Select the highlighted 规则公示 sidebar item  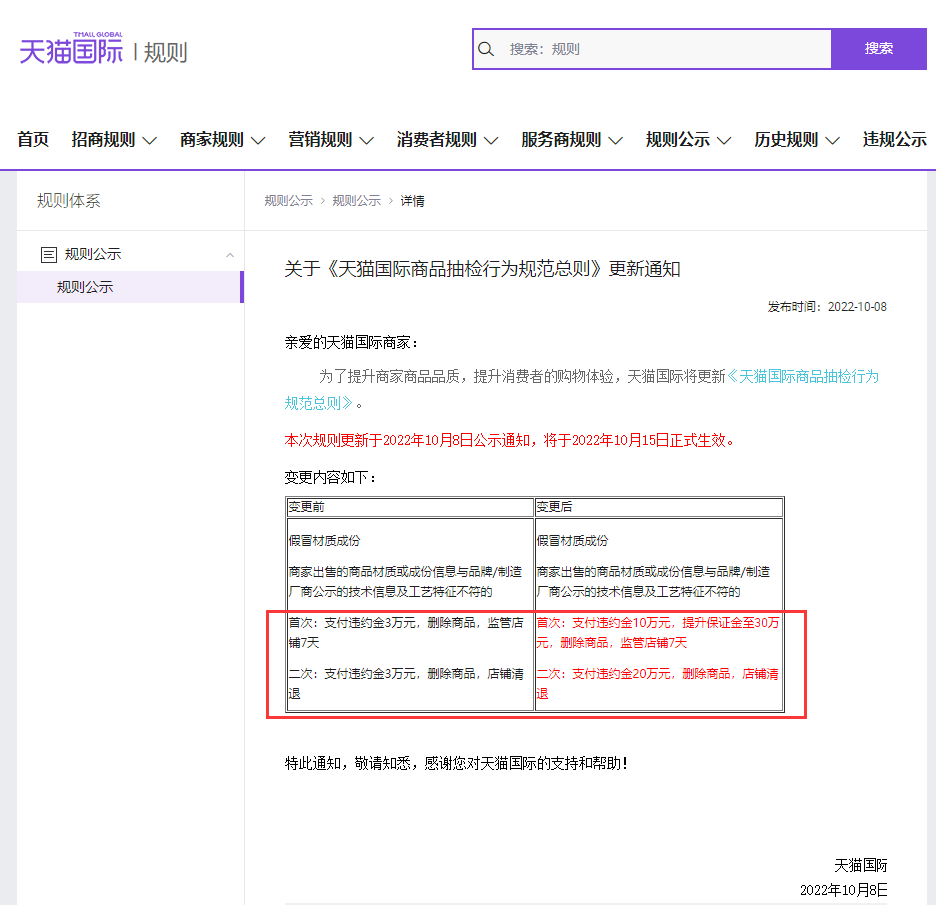click(x=130, y=287)
